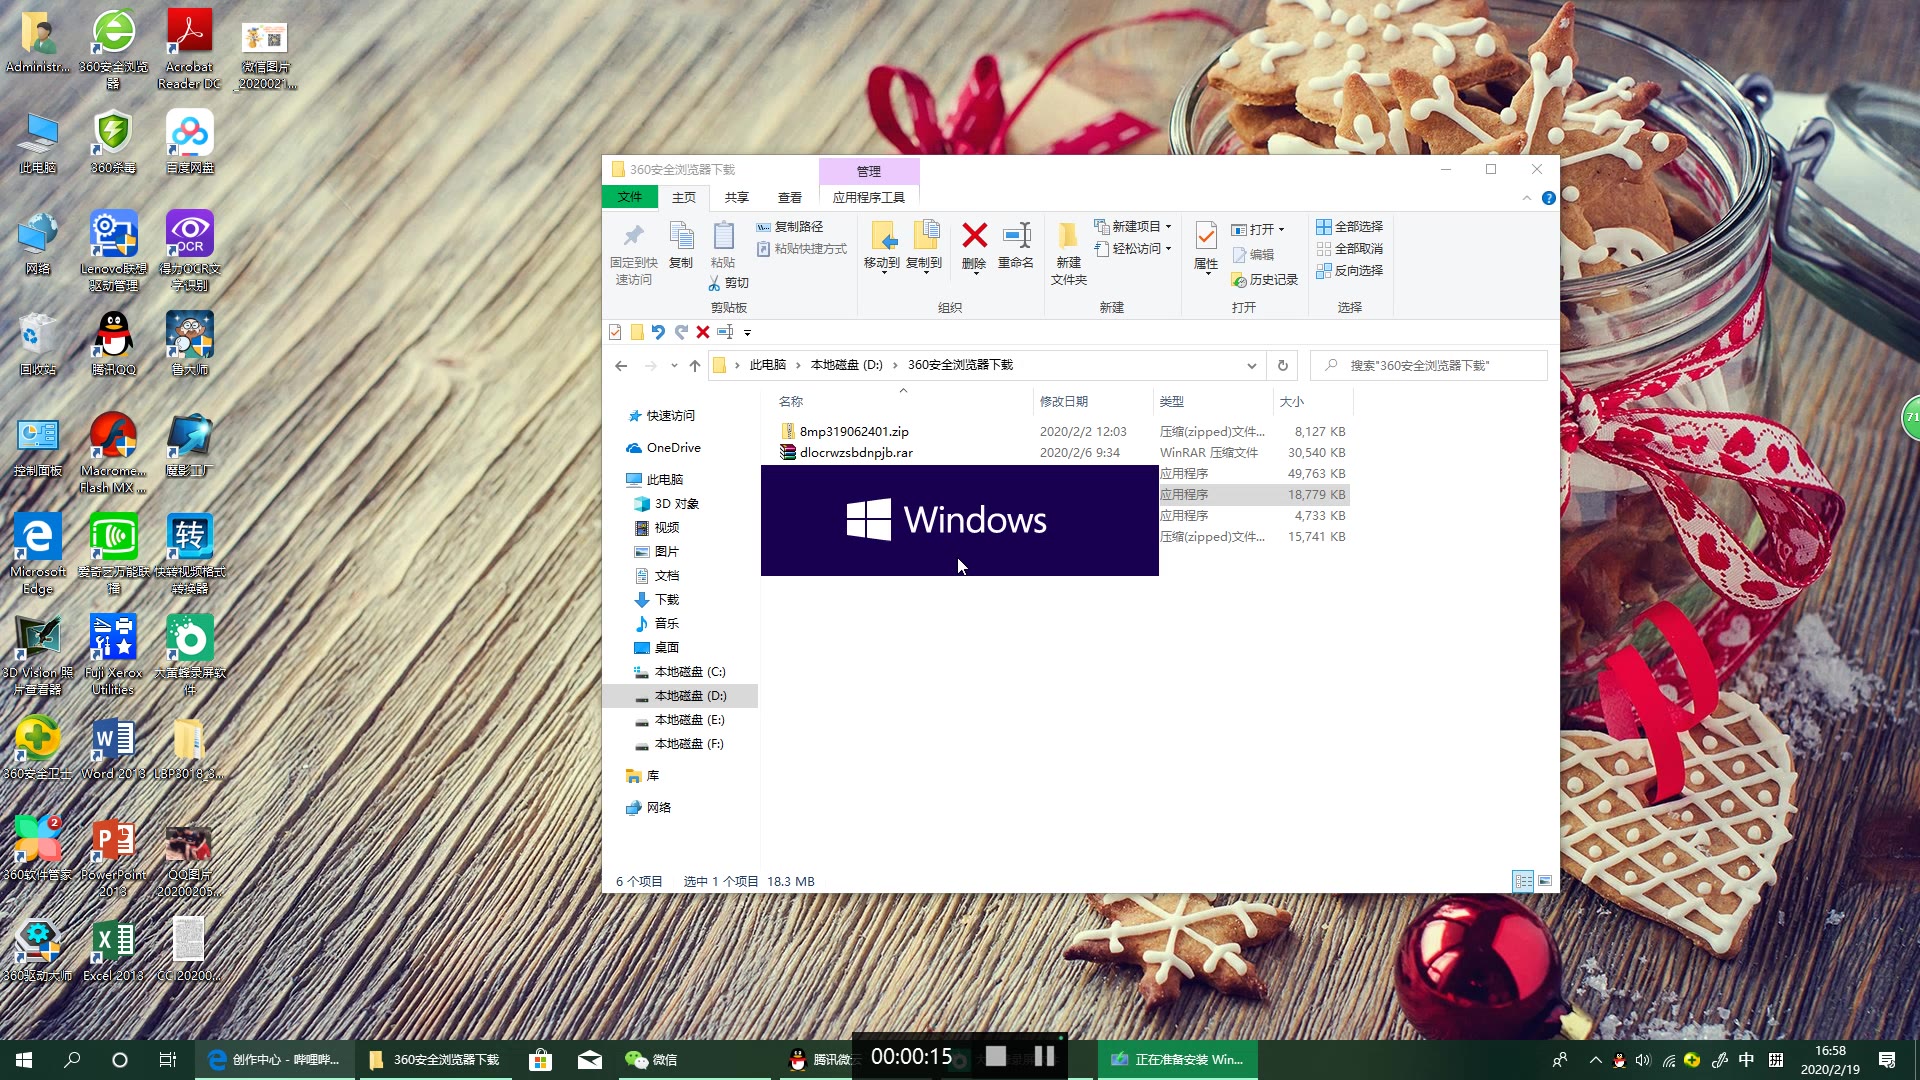Open Task View on taskbar
Screen dimensions: 1920x1080
(x=168, y=1060)
